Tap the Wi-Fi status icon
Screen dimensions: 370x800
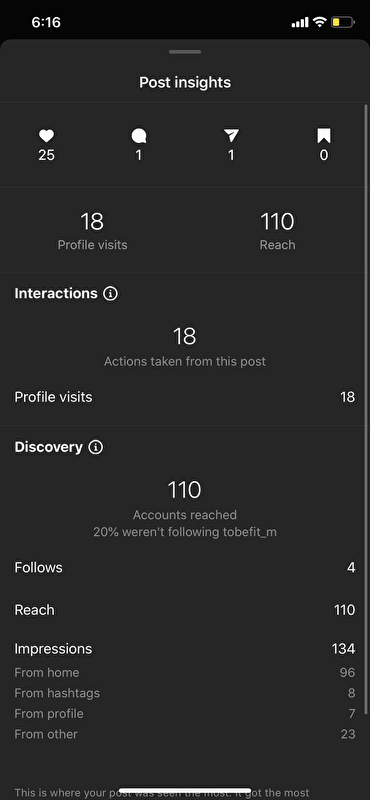click(319, 22)
